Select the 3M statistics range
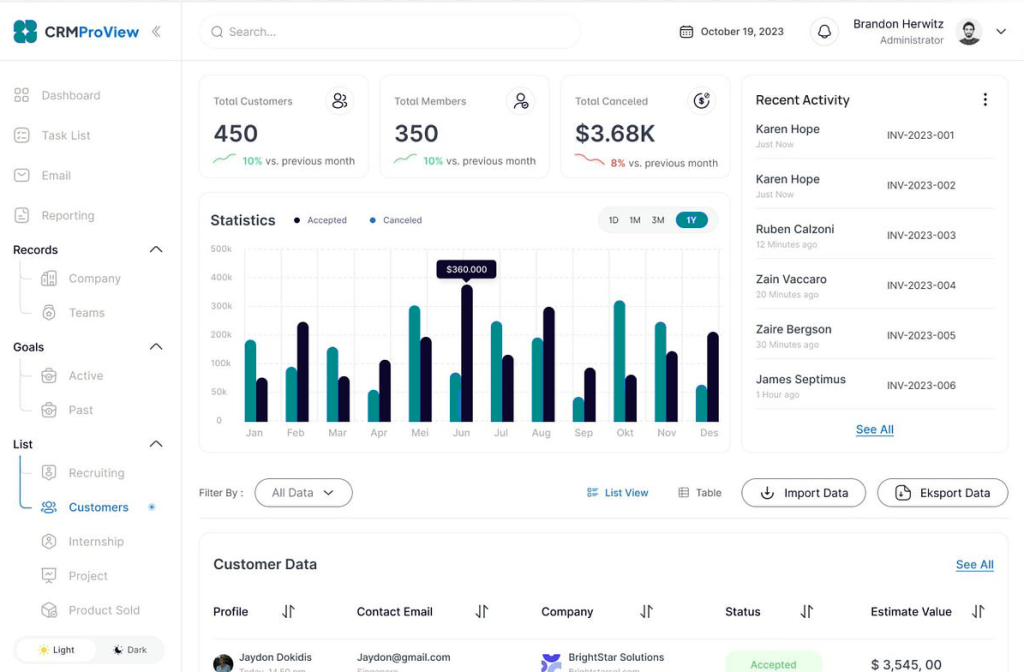This screenshot has height=672, width=1024. pos(658,220)
